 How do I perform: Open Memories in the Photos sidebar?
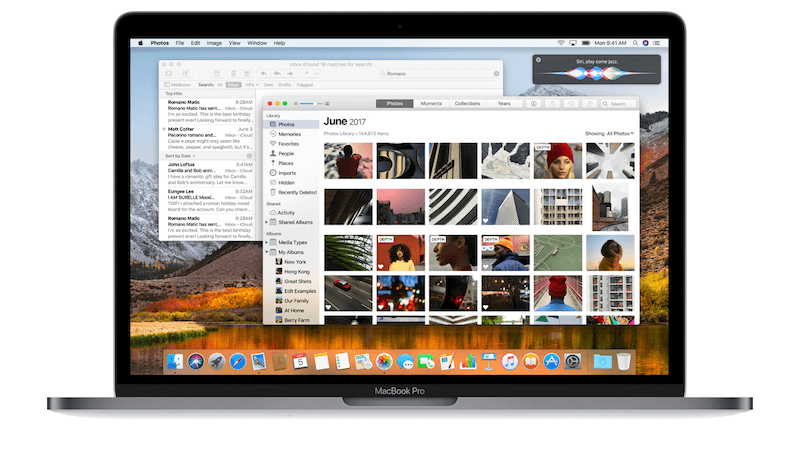coord(288,134)
